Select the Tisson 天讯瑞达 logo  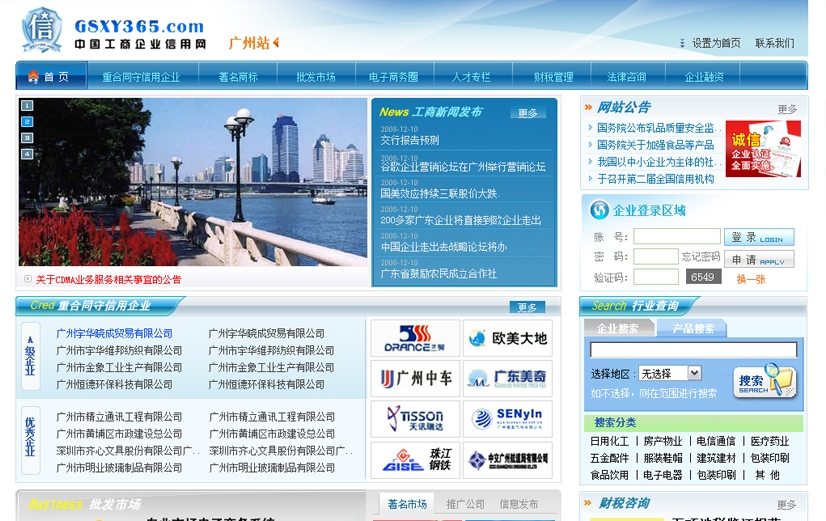[x=415, y=419]
